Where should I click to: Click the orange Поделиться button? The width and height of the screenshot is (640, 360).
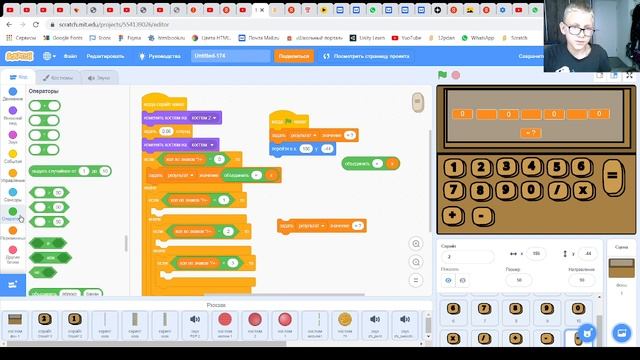tap(294, 56)
